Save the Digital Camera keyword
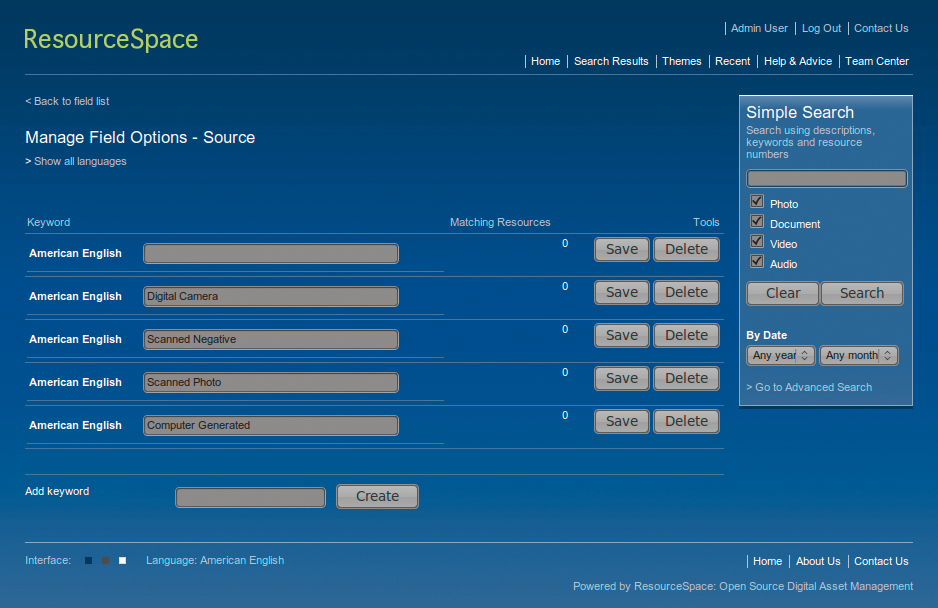Viewport: 938px width, 608px height. (x=622, y=293)
